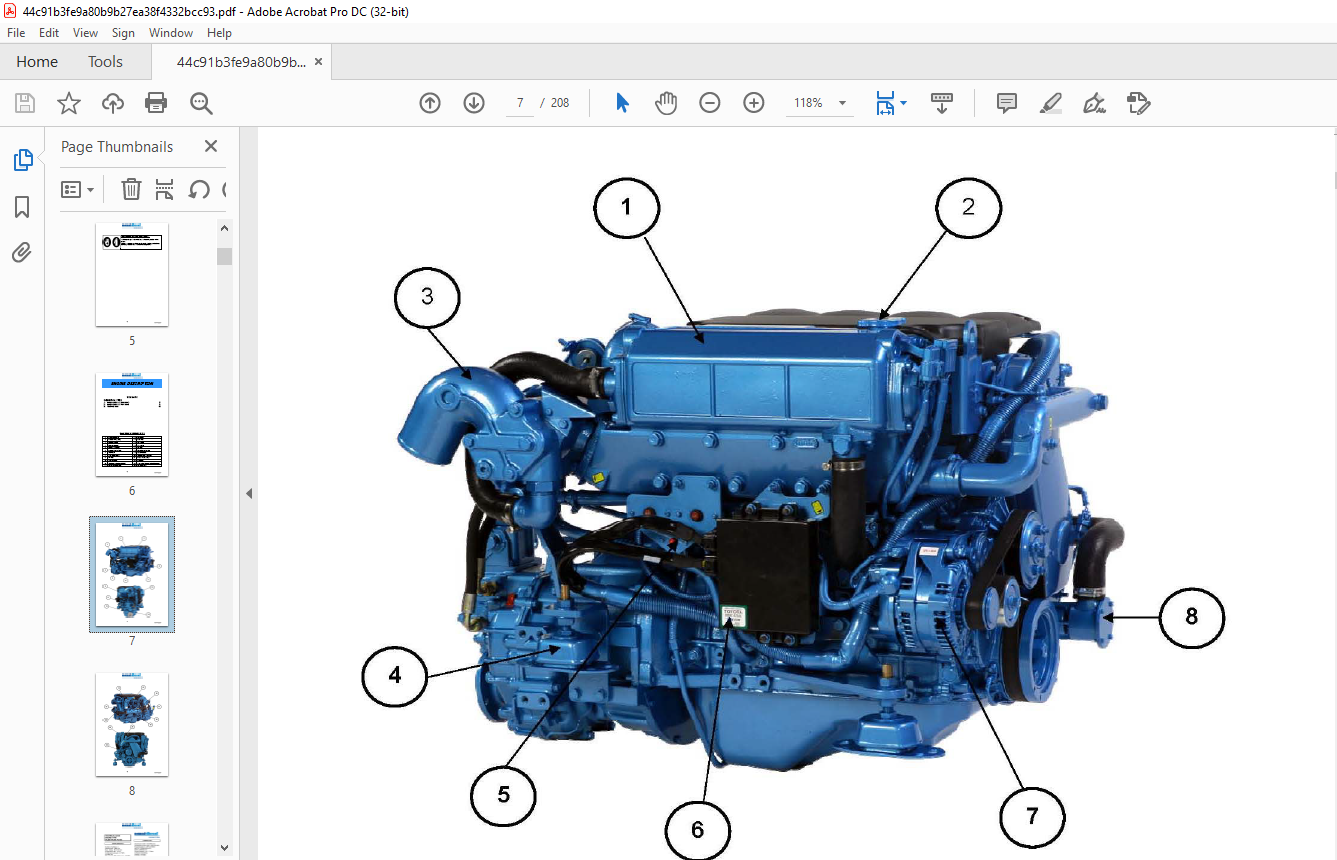The height and width of the screenshot is (860, 1337).
Task: Close the open PDF document tab
Action: coord(319,62)
